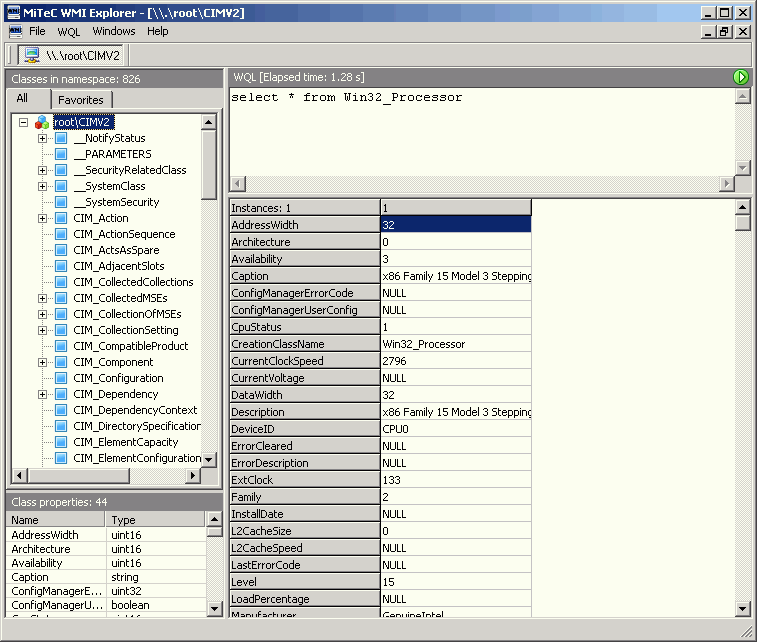Click the CIM_CollectedMSEs class icon
This screenshot has height=642, width=757.
pos(61,298)
